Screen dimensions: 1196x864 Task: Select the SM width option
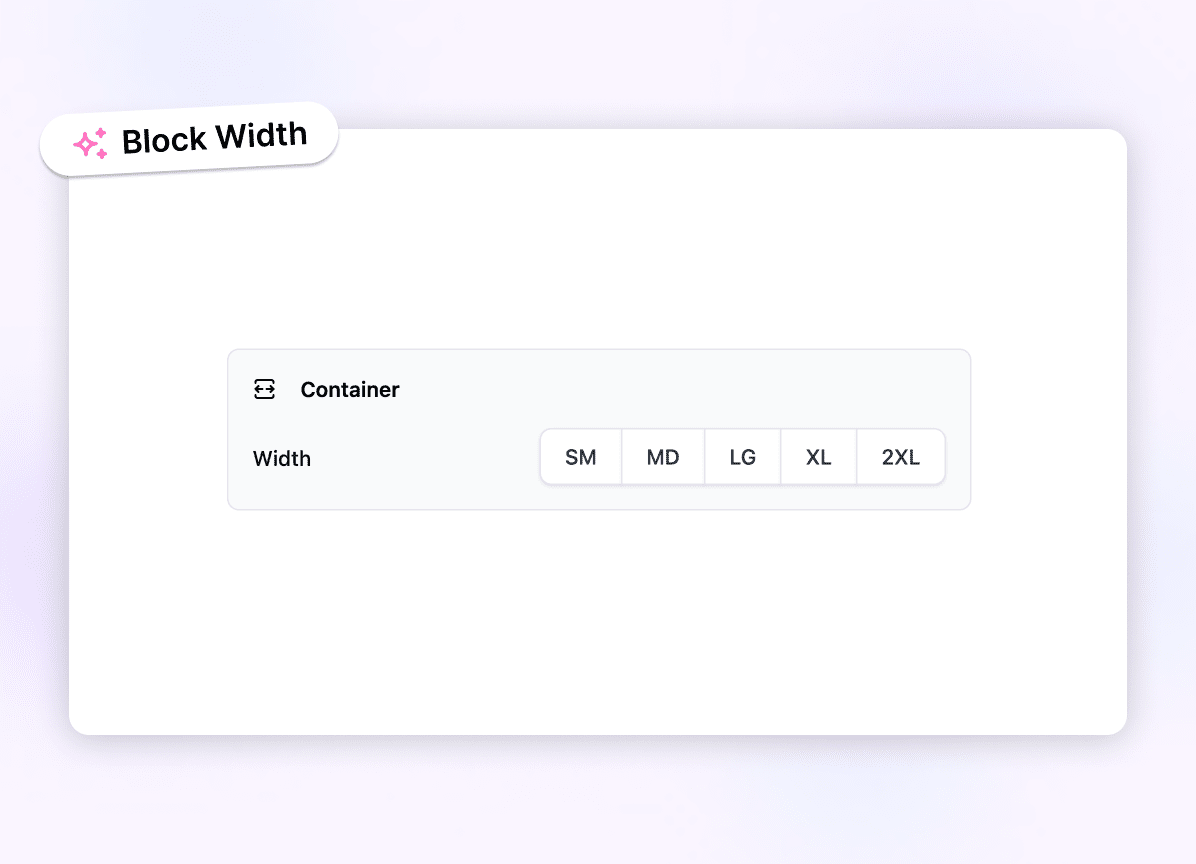581,458
